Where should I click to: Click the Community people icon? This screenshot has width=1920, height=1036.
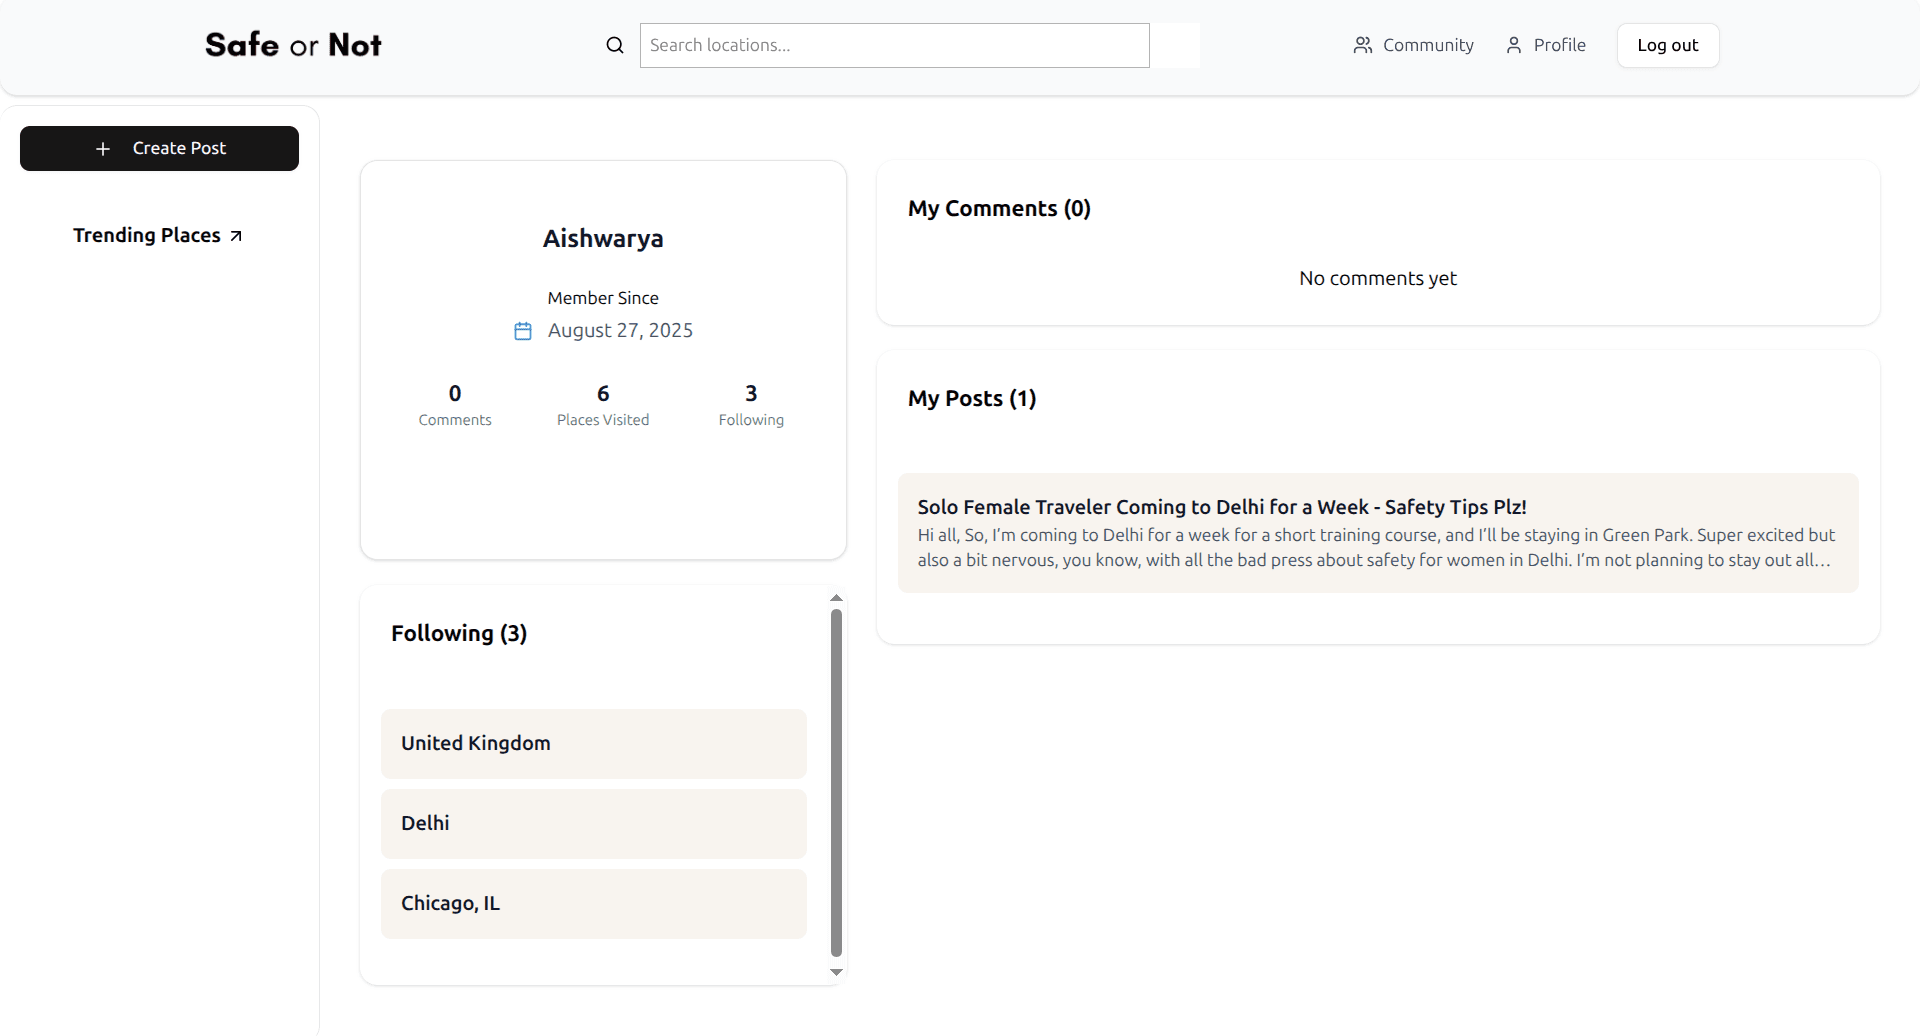coord(1362,45)
